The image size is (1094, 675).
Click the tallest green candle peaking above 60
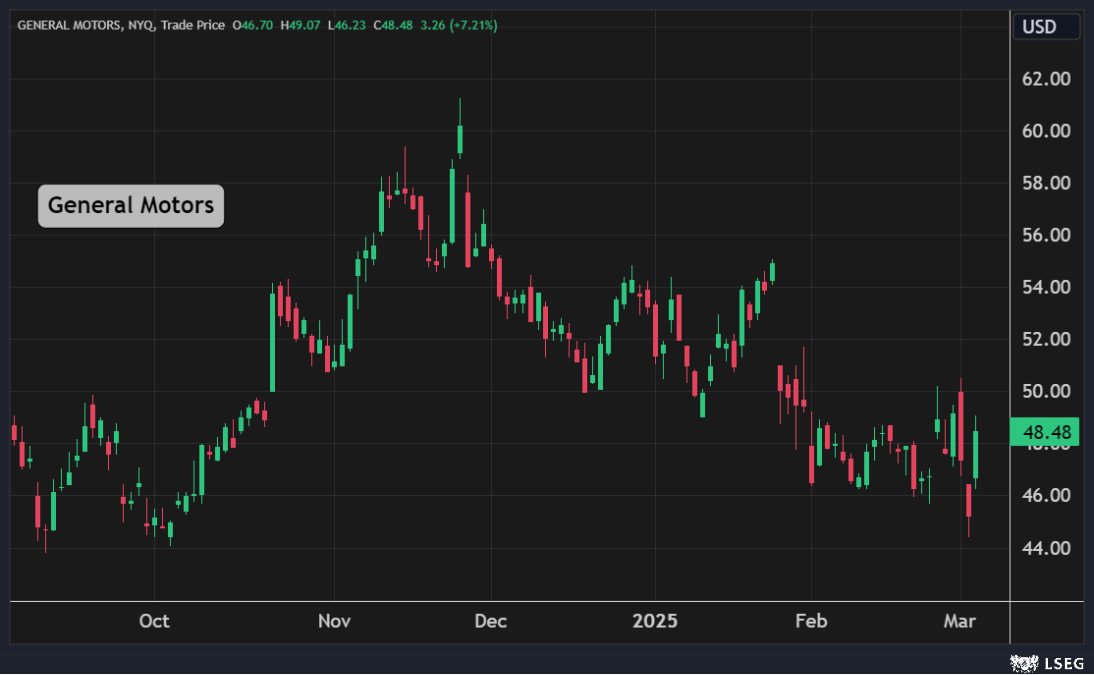[x=460, y=139]
